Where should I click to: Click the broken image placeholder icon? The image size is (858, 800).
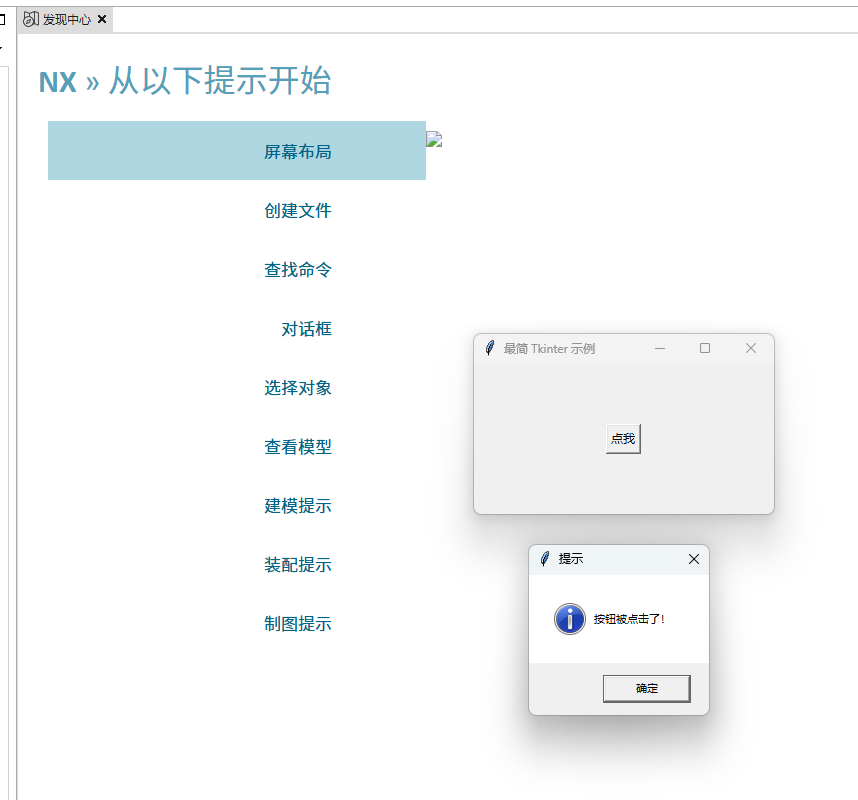[434, 140]
